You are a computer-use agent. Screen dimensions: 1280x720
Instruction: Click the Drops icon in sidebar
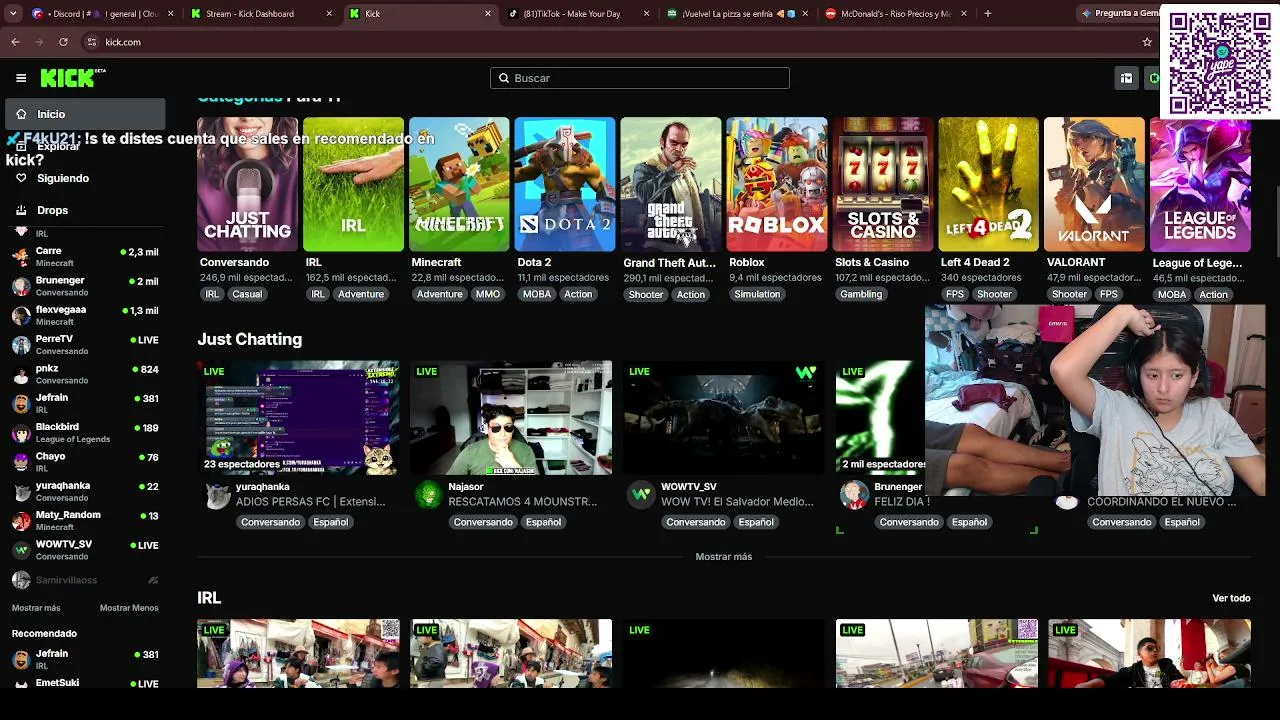(x=21, y=210)
